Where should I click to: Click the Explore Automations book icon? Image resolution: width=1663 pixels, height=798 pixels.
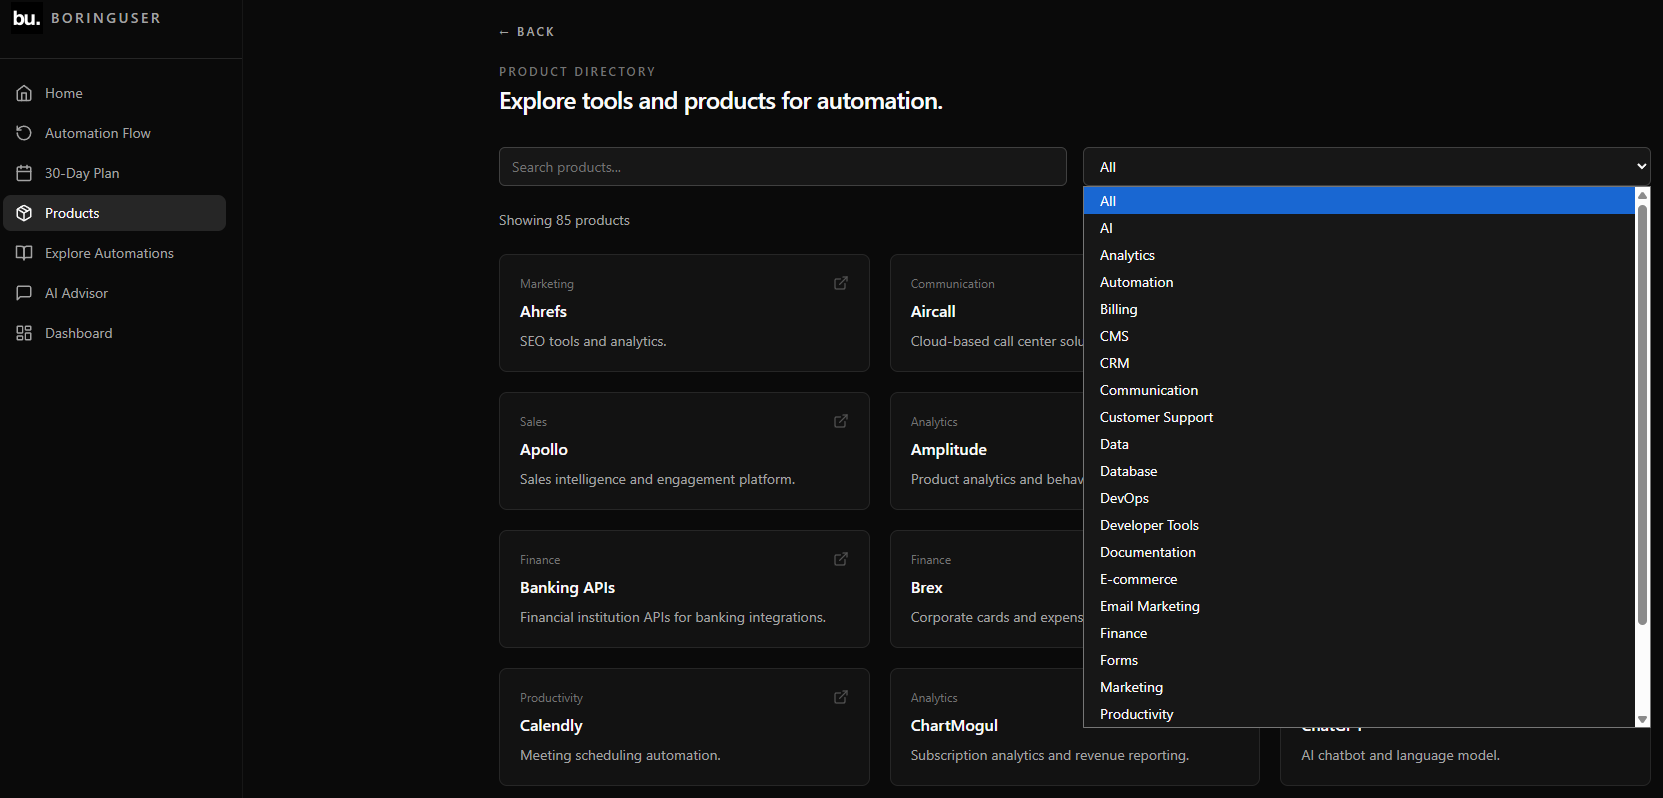[x=24, y=253]
